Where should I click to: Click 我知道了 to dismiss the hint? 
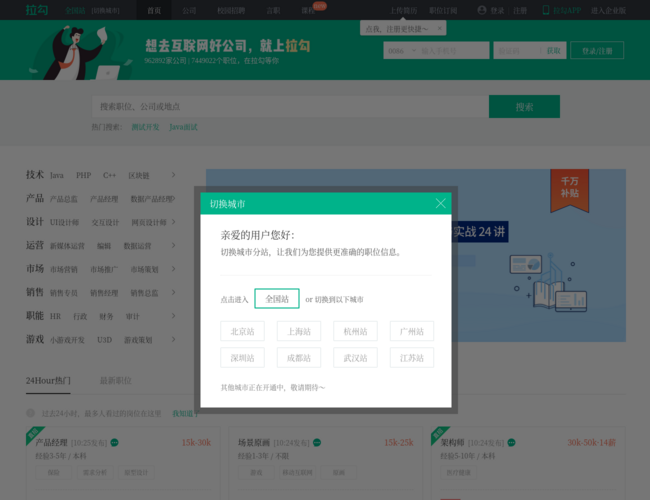(x=185, y=413)
